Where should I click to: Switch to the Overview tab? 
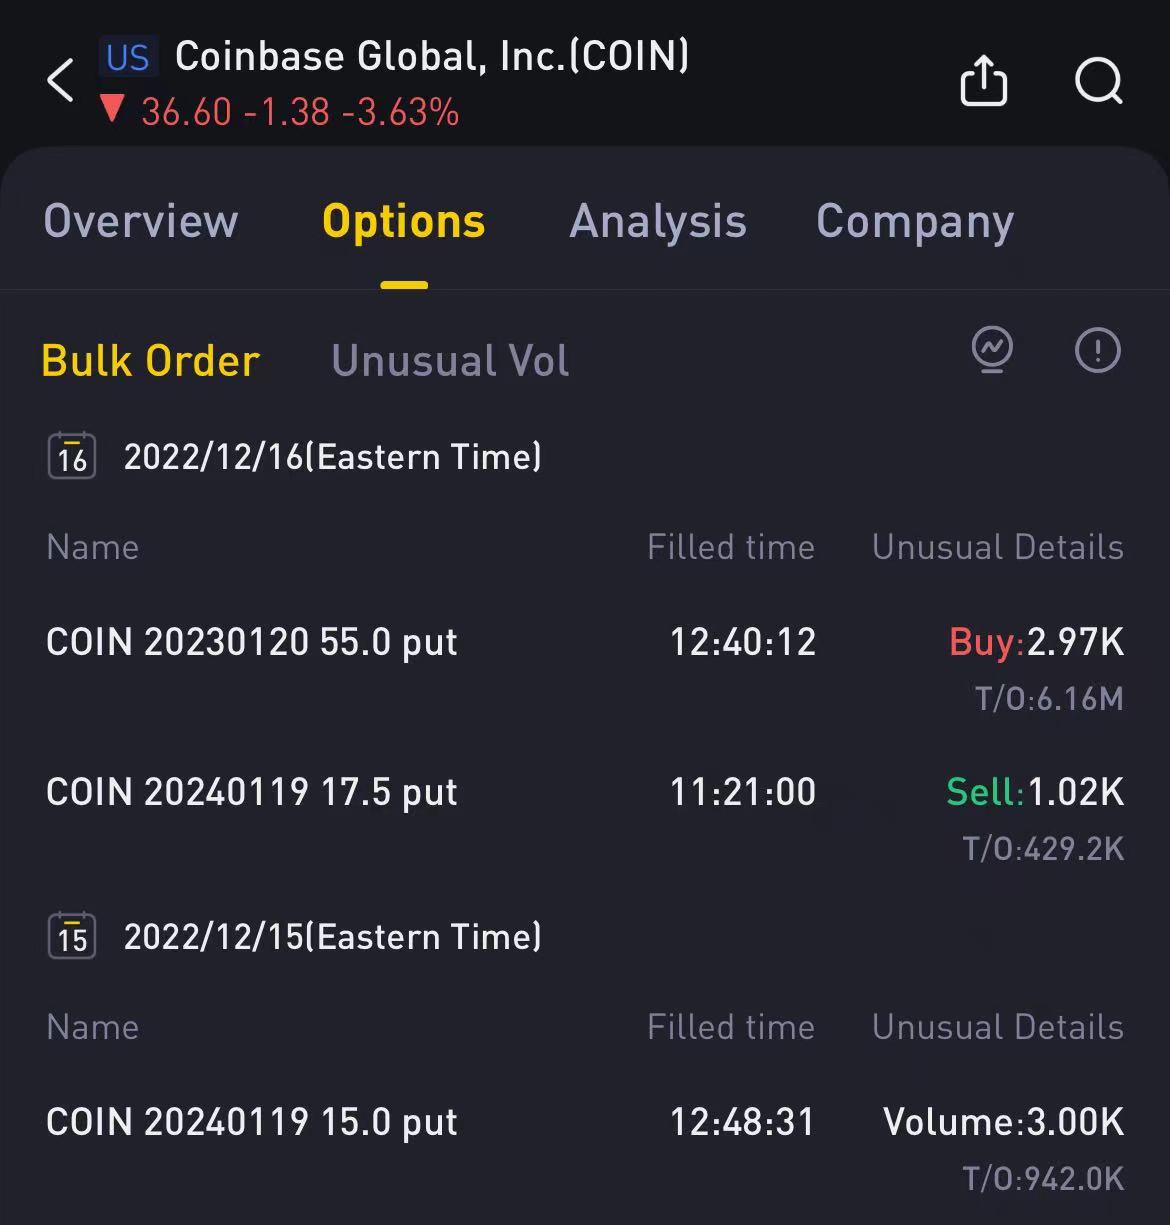click(x=141, y=221)
